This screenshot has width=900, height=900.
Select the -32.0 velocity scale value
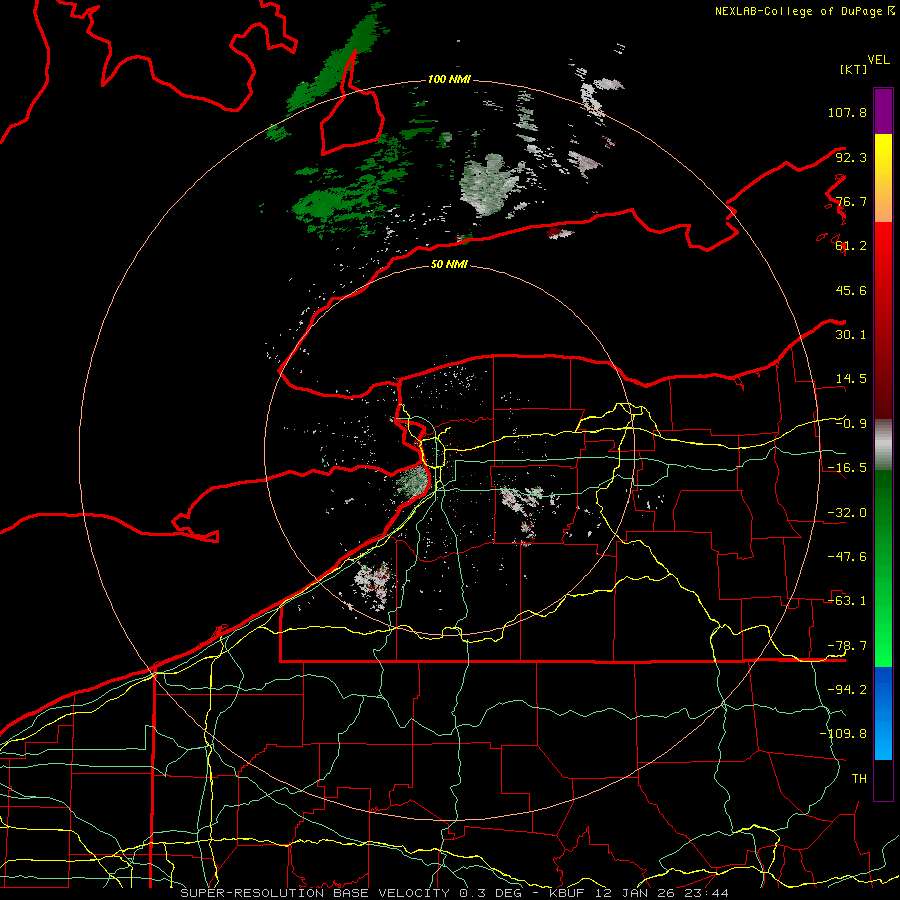[x=847, y=513]
